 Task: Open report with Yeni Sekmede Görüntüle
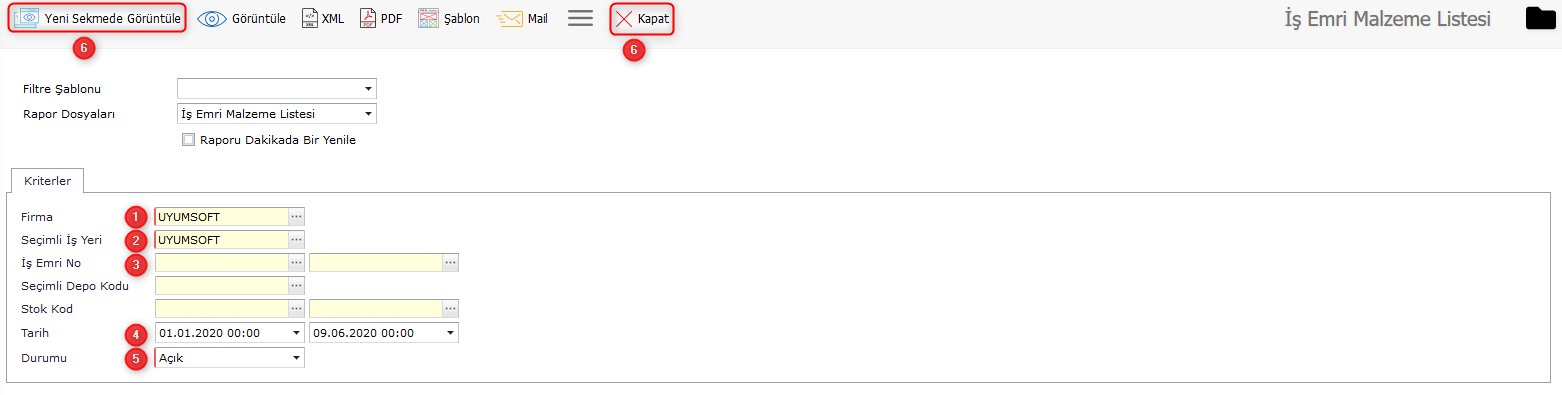(97, 18)
